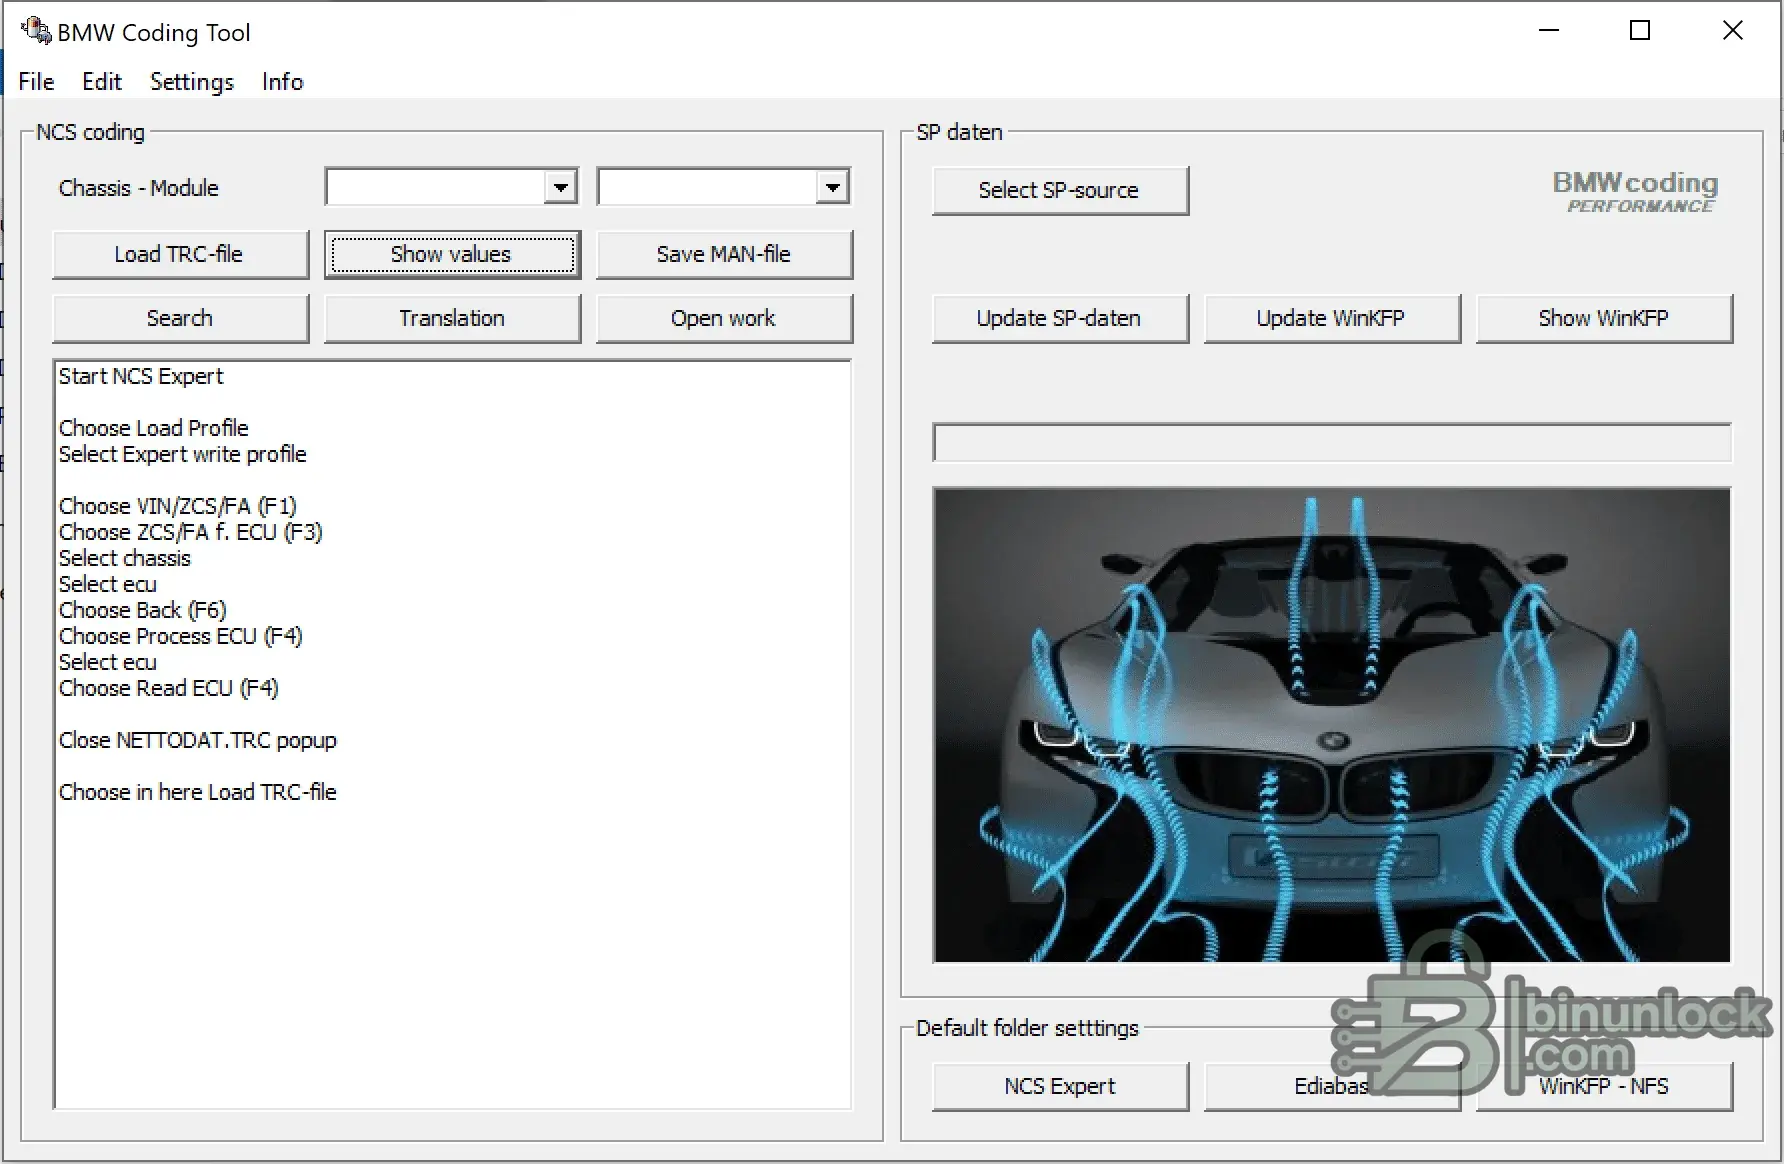Click the SP daten progress bar

pyautogui.click(x=1332, y=443)
